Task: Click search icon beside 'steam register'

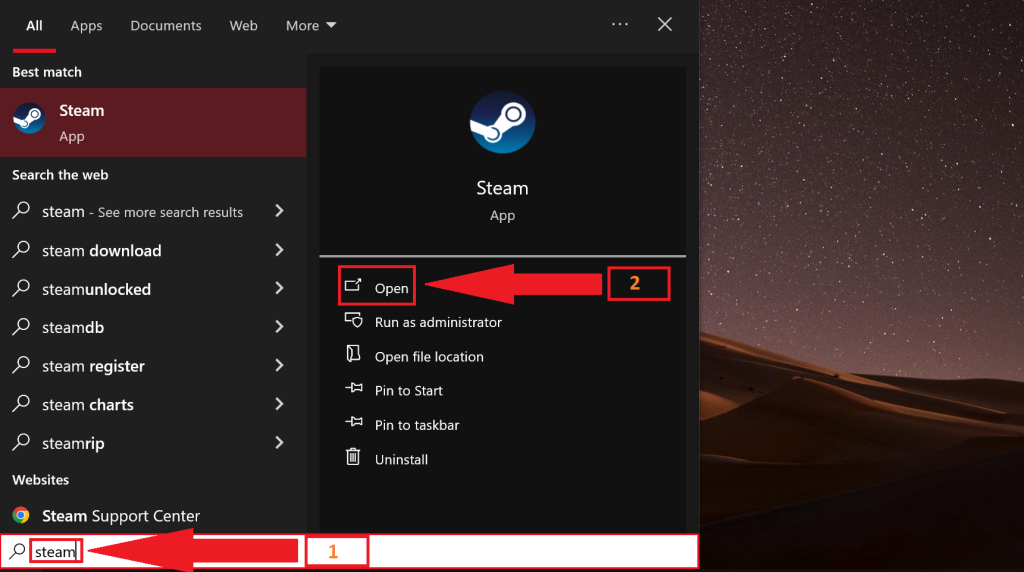Action: click(21, 365)
